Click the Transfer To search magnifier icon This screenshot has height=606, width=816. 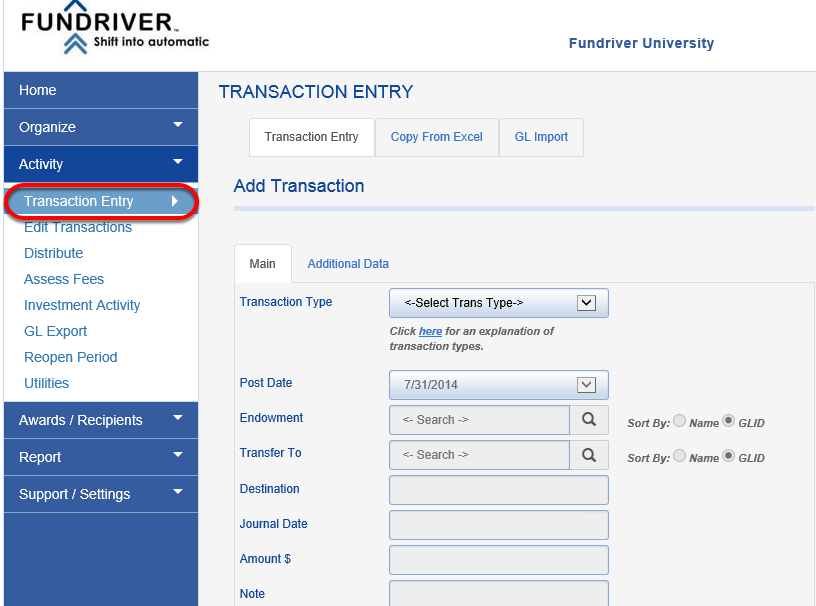click(x=589, y=455)
